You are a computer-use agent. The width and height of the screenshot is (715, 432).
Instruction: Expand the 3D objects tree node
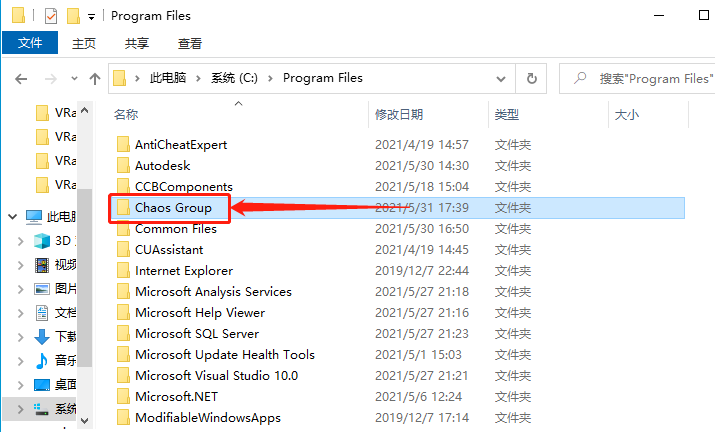tap(21, 241)
